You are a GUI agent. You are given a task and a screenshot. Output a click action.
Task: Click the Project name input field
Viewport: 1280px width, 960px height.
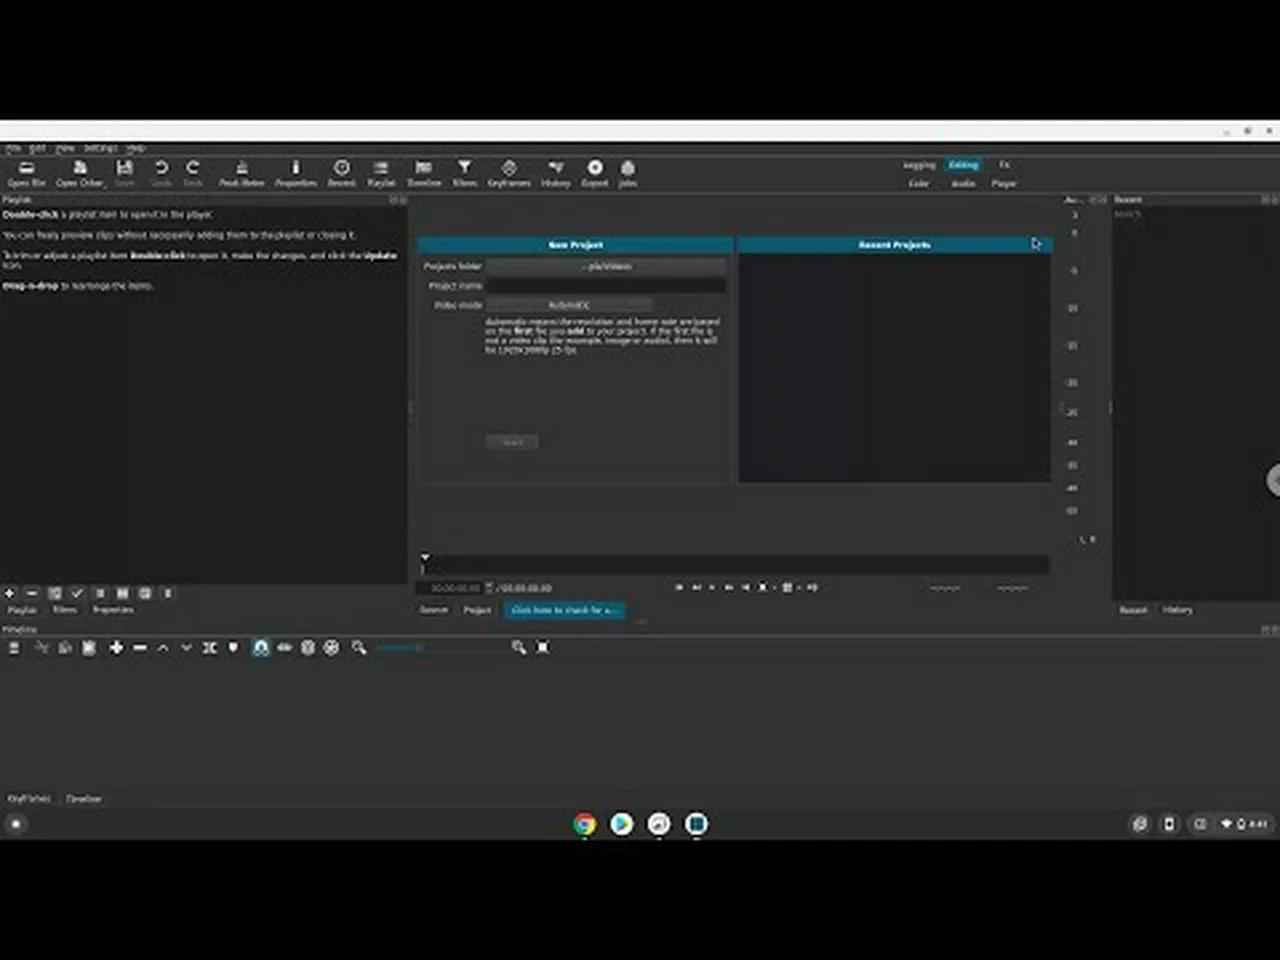tap(605, 285)
